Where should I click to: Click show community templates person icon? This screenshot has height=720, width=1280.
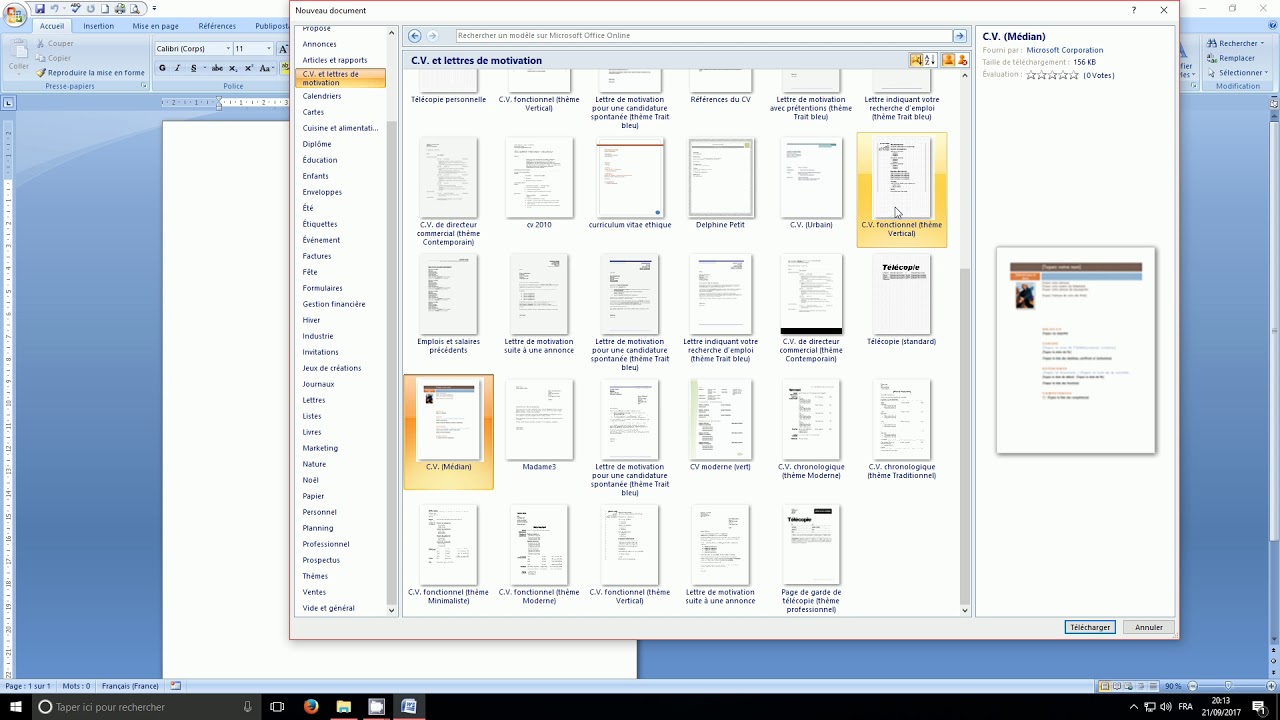point(948,60)
